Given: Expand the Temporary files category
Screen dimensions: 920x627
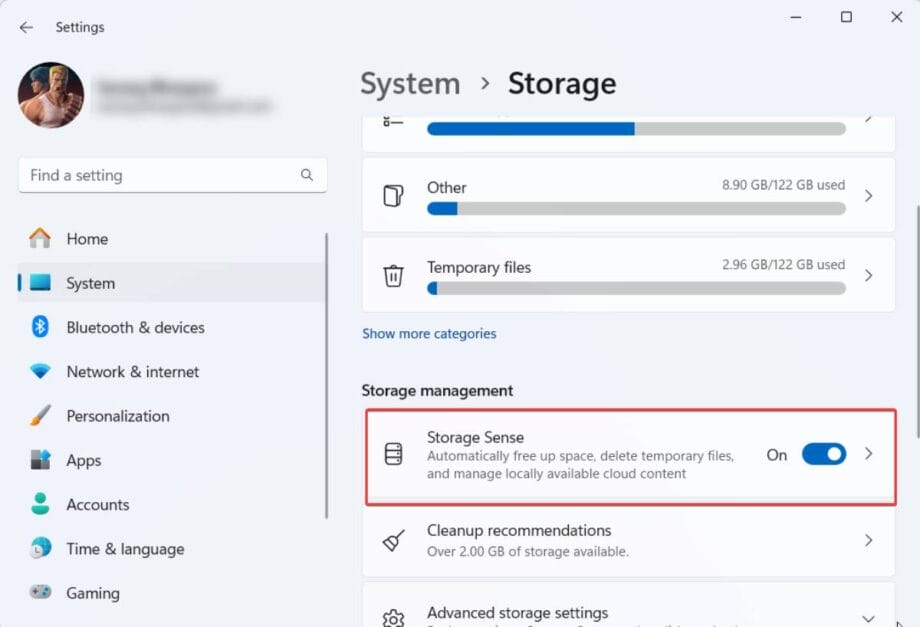Looking at the screenshot, I should point(868,275).
